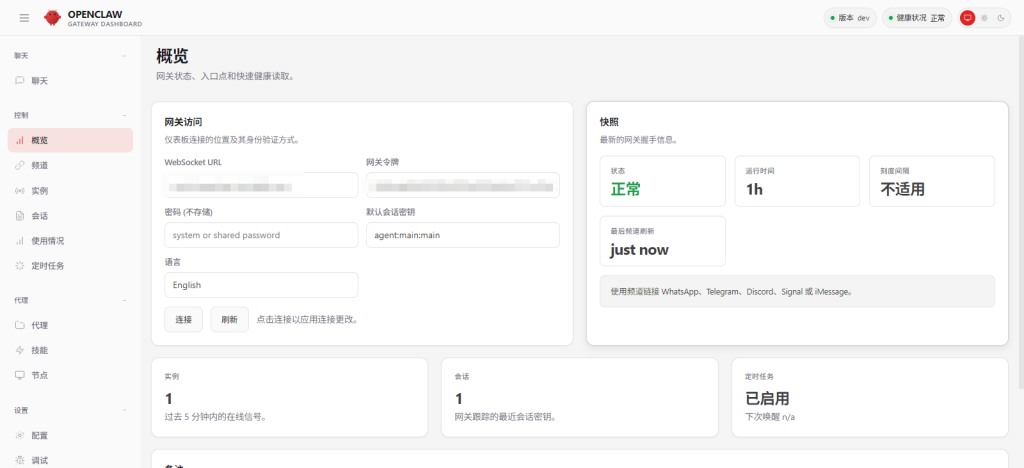Image resolution: width=1024 pixels, height=468 pixels.
Task: Toggle the hamburger sidebar menu
Action: click(x=24, y=18)
